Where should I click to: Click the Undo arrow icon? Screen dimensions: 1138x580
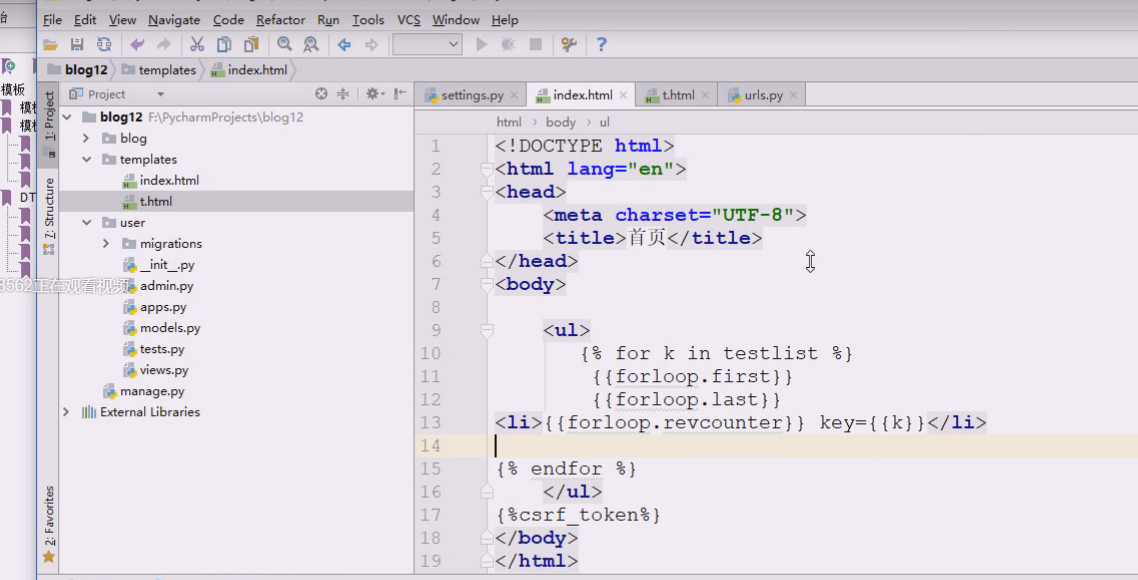(137, 45)
